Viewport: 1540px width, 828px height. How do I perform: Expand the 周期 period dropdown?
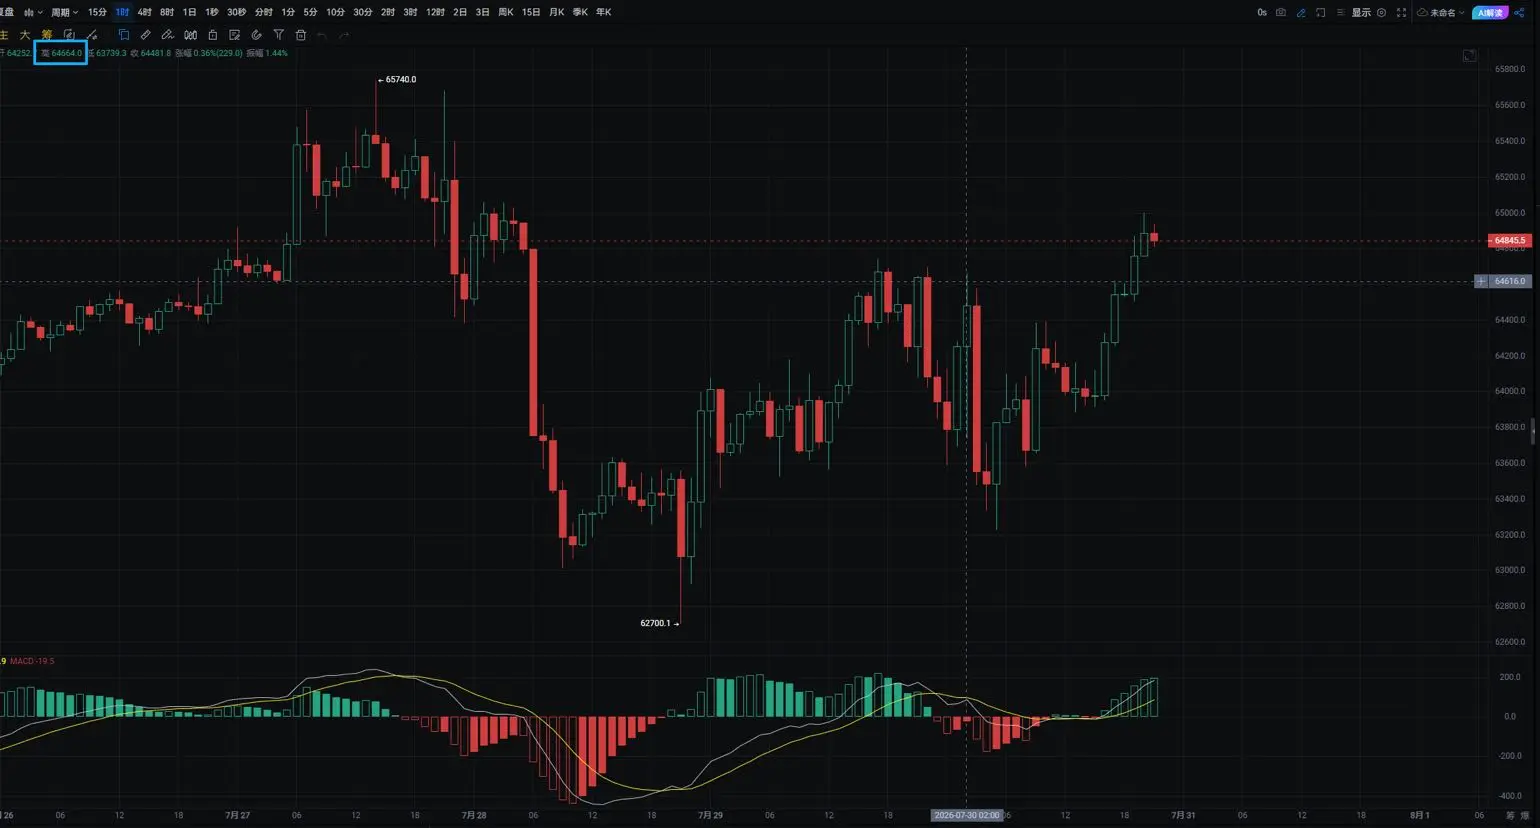tap(64, 12)
